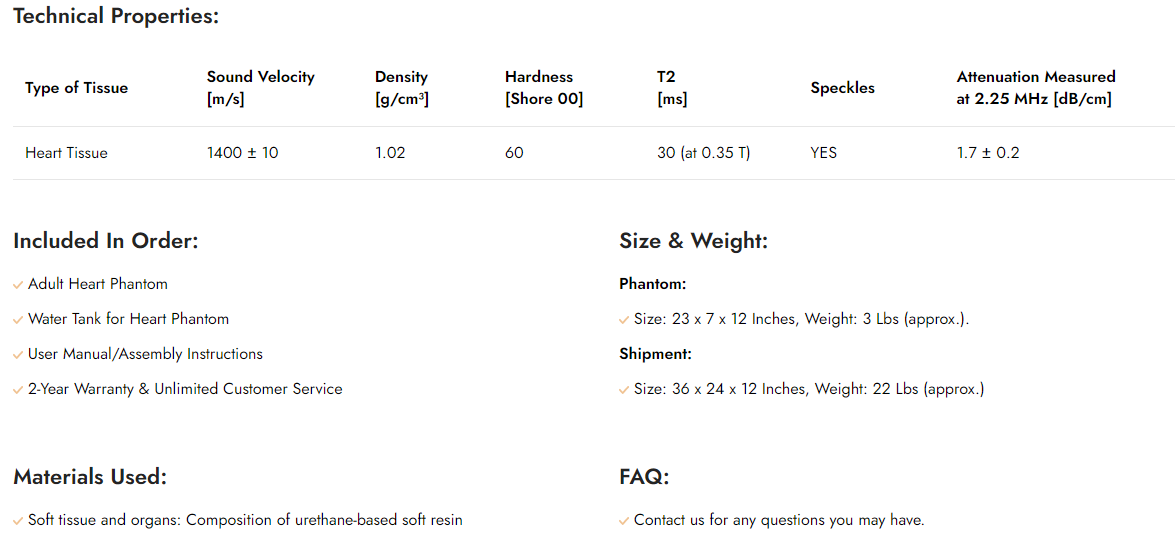Click the checkmark beside the Contact us line
The image size is (1175, 559).
click(624, 521)
